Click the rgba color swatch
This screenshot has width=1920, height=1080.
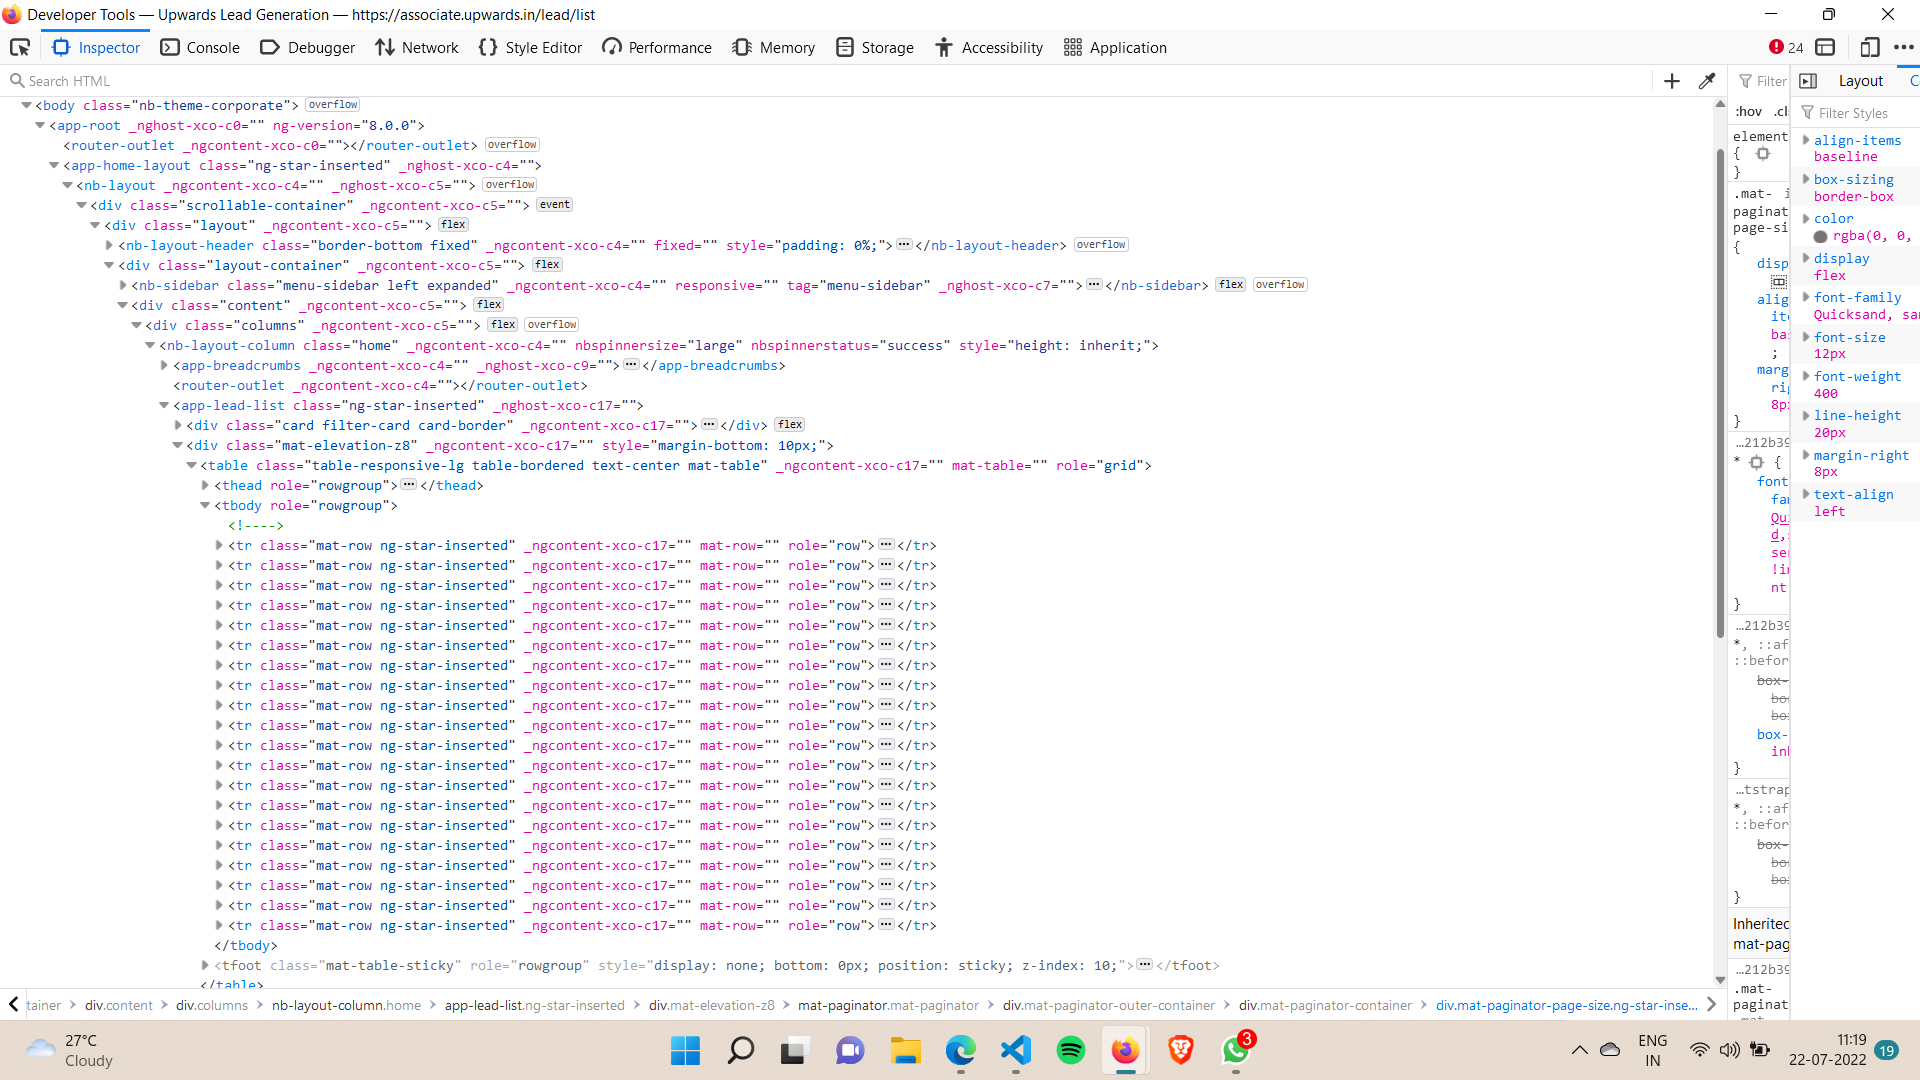point(1821,237)
